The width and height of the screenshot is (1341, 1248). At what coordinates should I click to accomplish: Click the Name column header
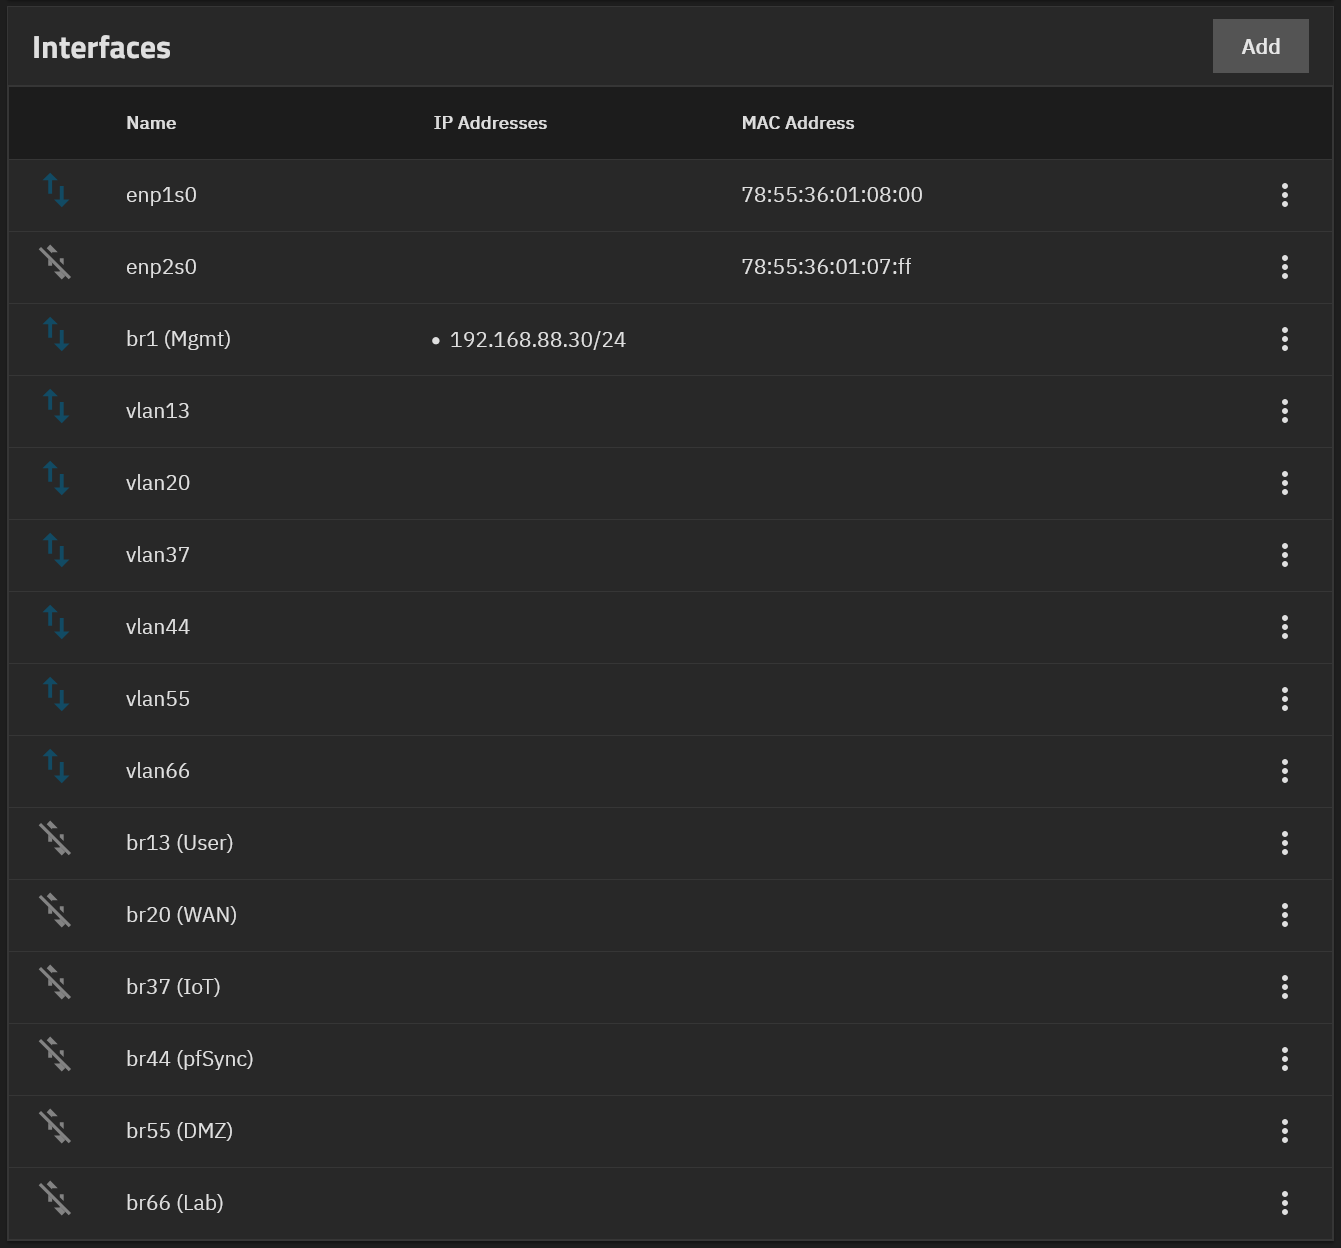coord(151,123)
